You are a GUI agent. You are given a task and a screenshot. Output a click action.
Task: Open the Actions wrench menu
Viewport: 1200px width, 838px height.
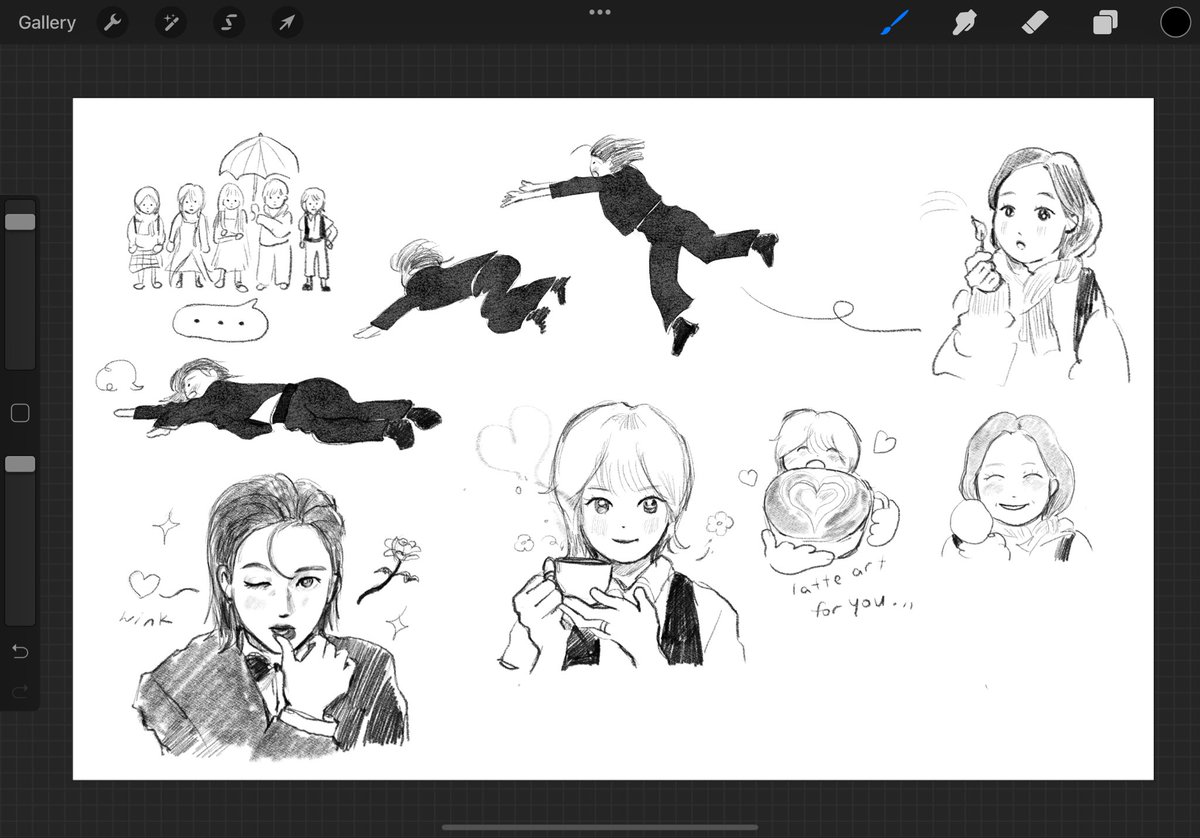pos(112,22)
